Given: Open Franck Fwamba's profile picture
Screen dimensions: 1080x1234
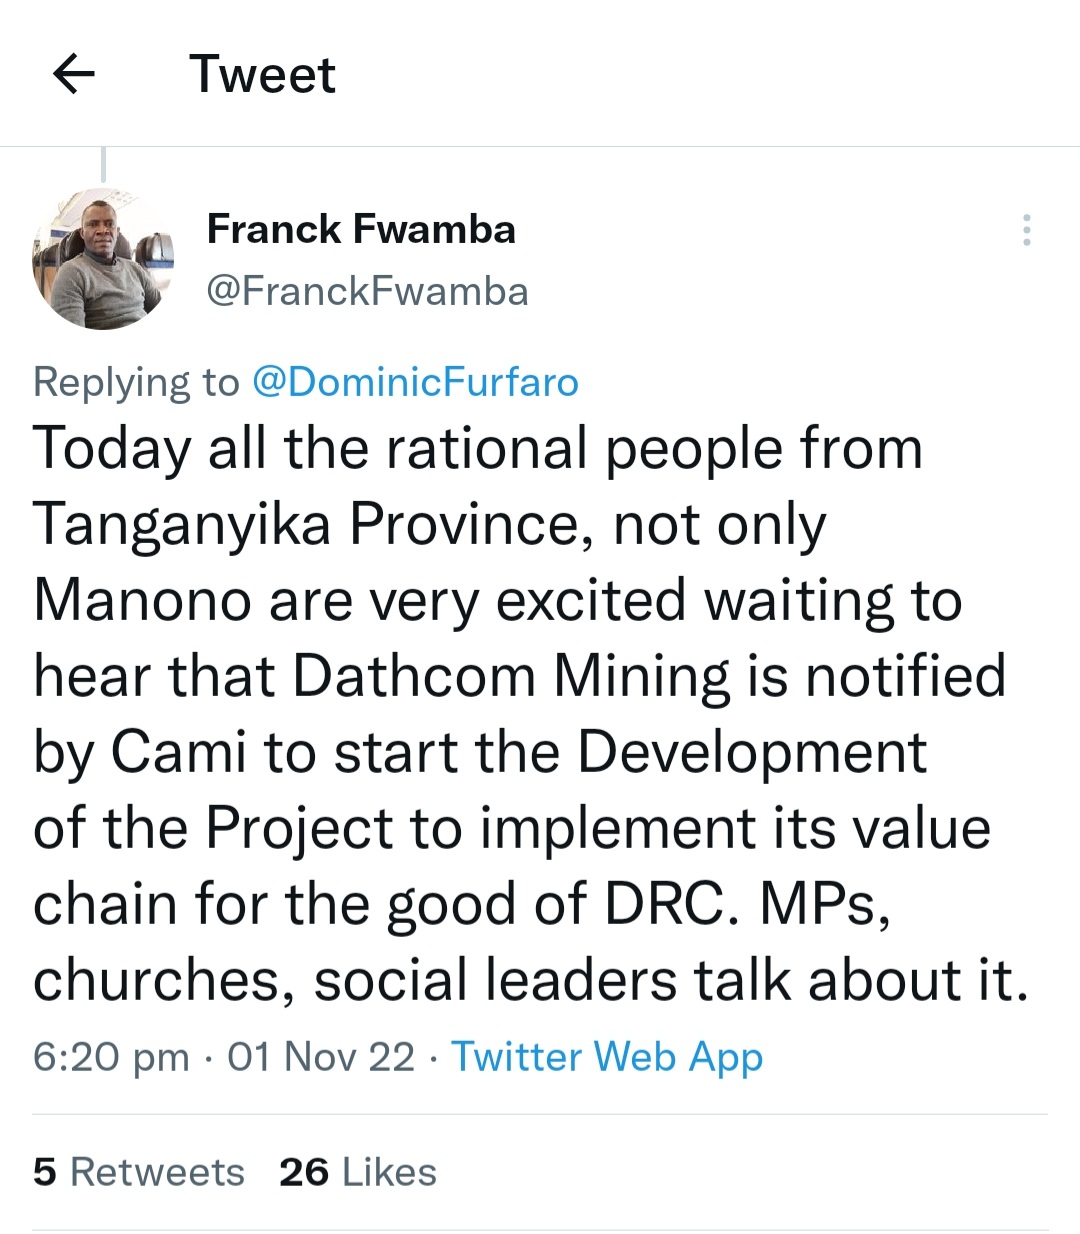Looking at the screenshot, I should (103, 259).
